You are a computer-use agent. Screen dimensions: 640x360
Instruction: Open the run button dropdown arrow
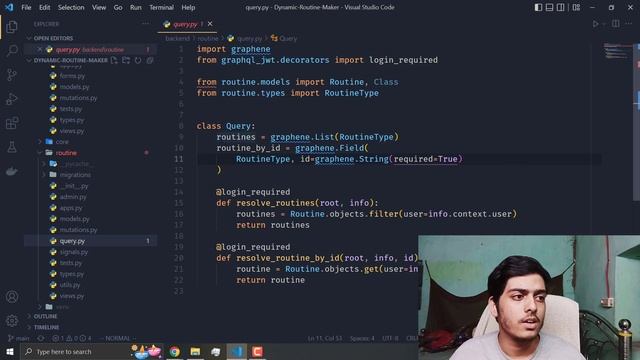(x=604, y=24)
